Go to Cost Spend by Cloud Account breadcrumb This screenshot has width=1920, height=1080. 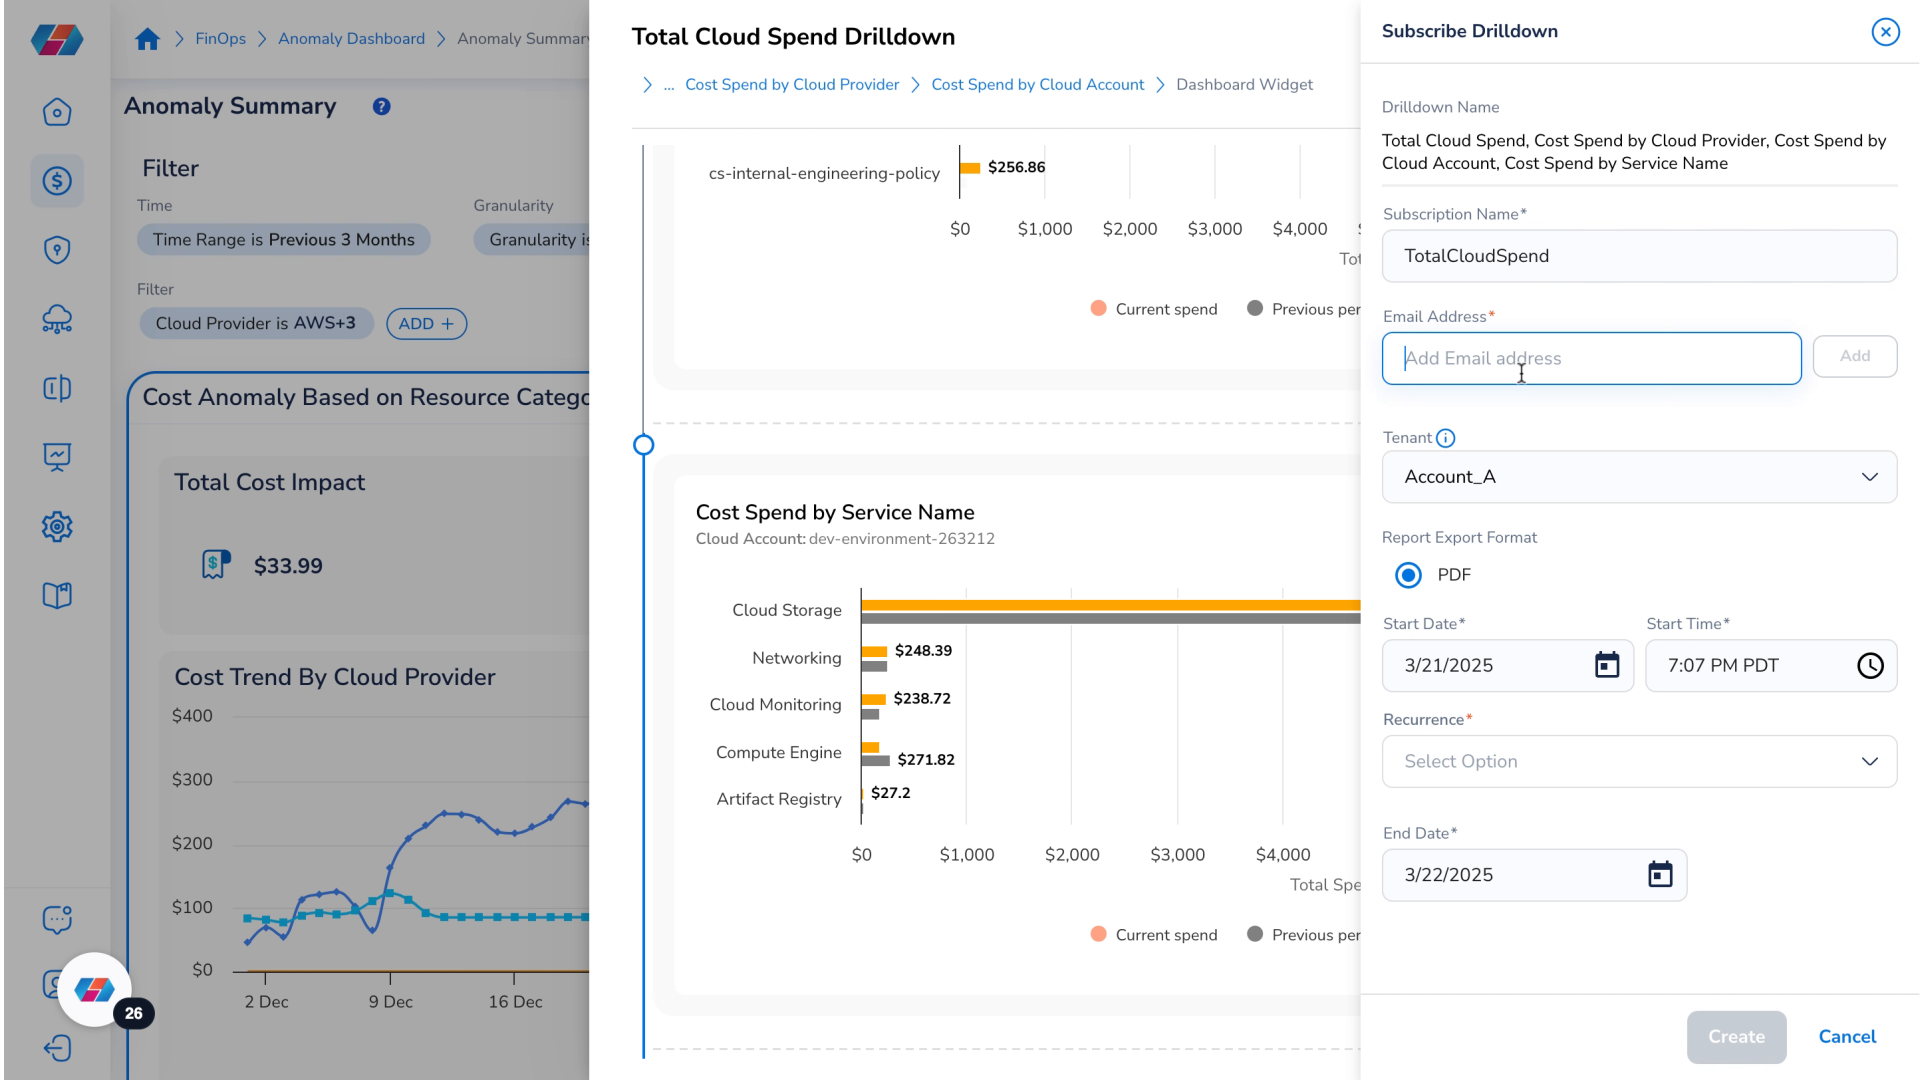tap(1037, 85)
